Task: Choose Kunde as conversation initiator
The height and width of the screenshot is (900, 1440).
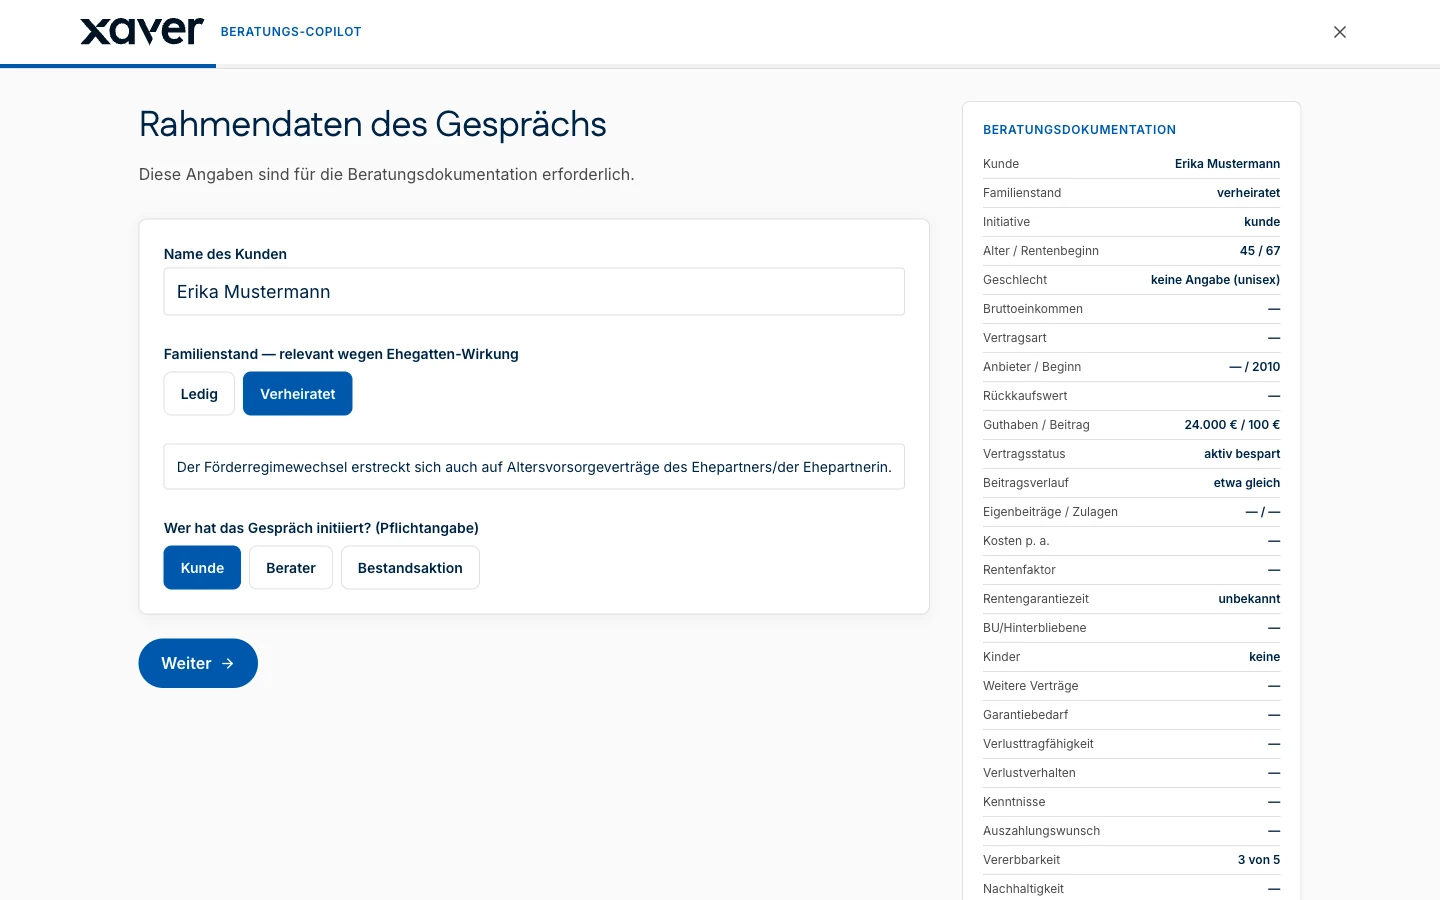Action: click(x=202, y=568)
